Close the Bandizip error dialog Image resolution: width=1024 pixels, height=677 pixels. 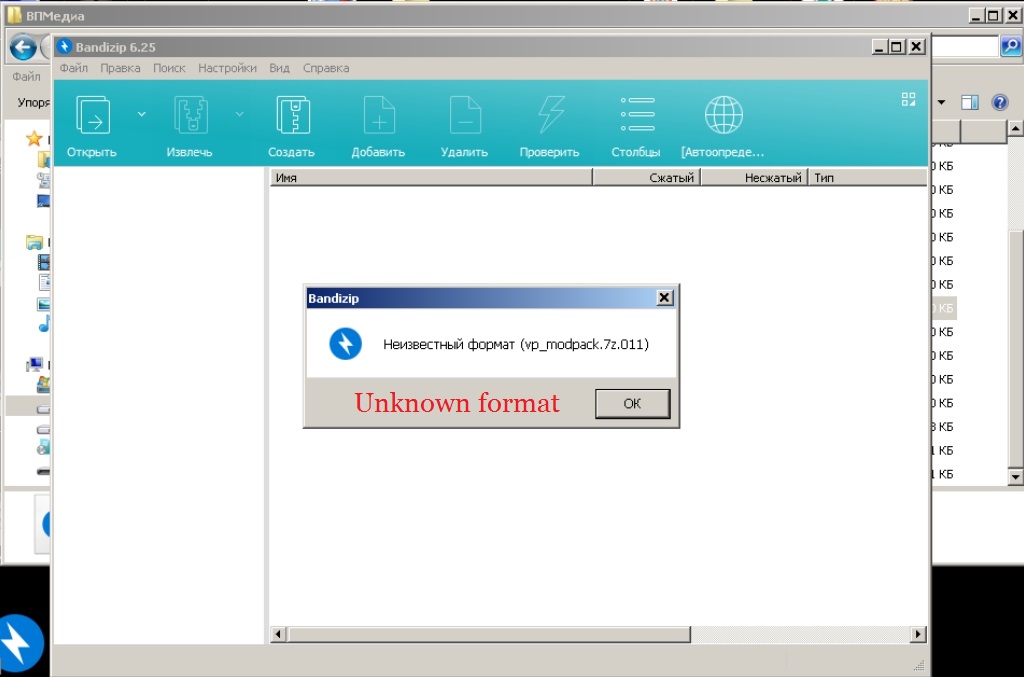click(x=664, y=298)
